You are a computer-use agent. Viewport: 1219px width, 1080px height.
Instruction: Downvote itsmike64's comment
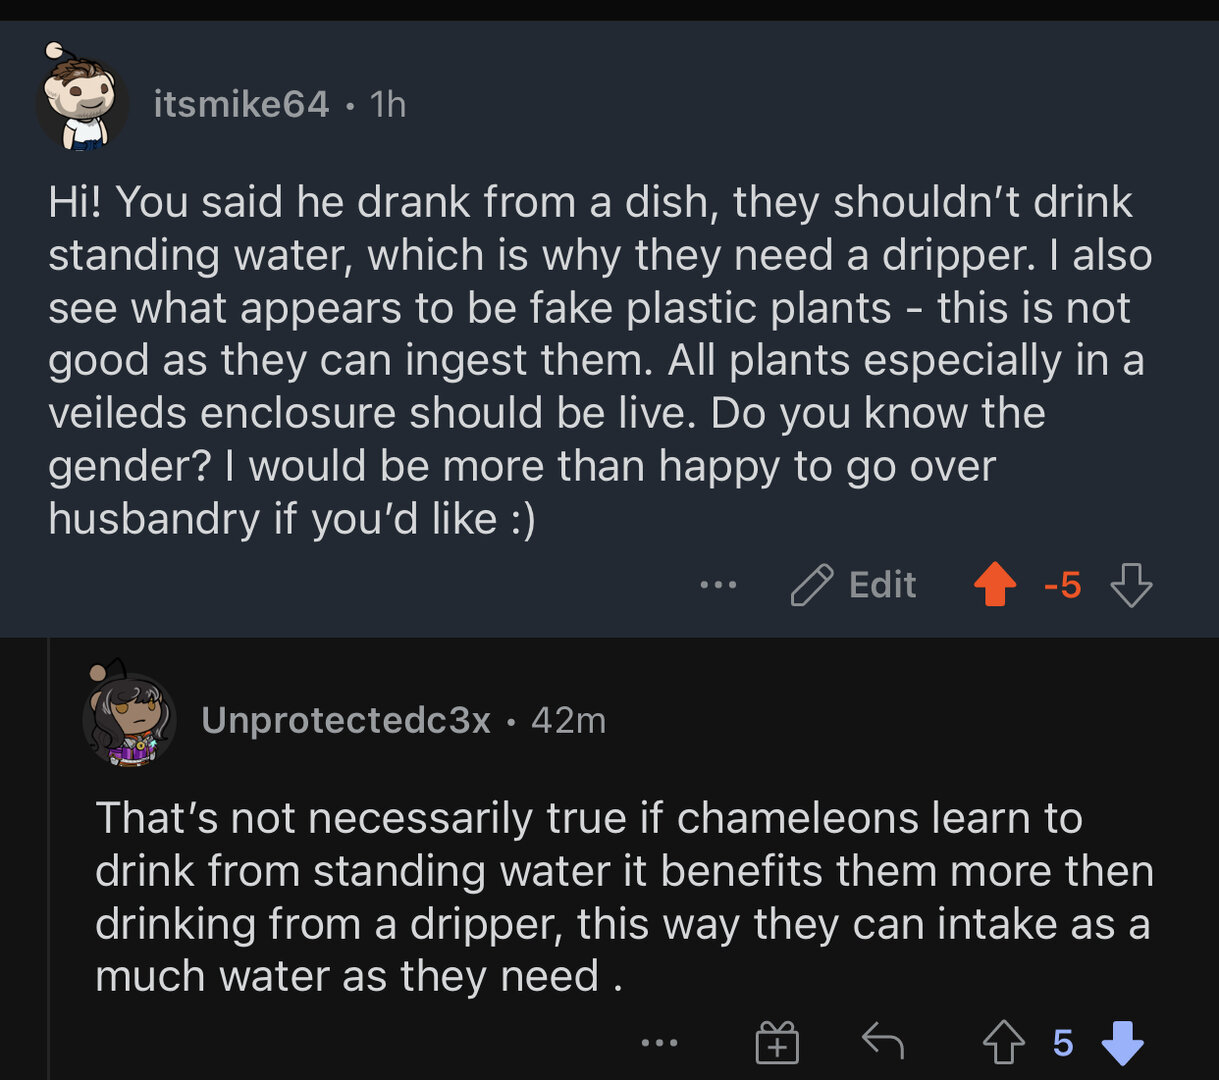(1131, 585)
